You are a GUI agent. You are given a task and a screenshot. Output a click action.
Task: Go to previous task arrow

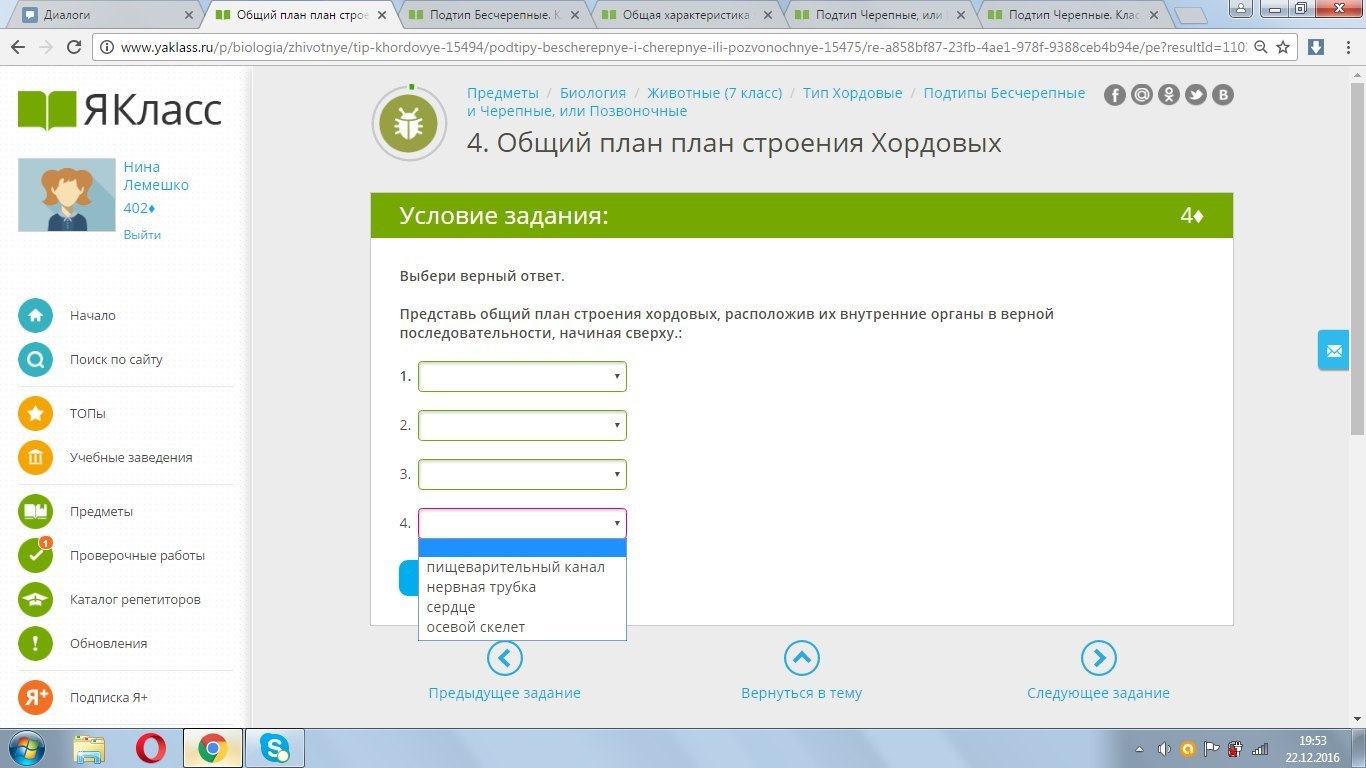504,658
